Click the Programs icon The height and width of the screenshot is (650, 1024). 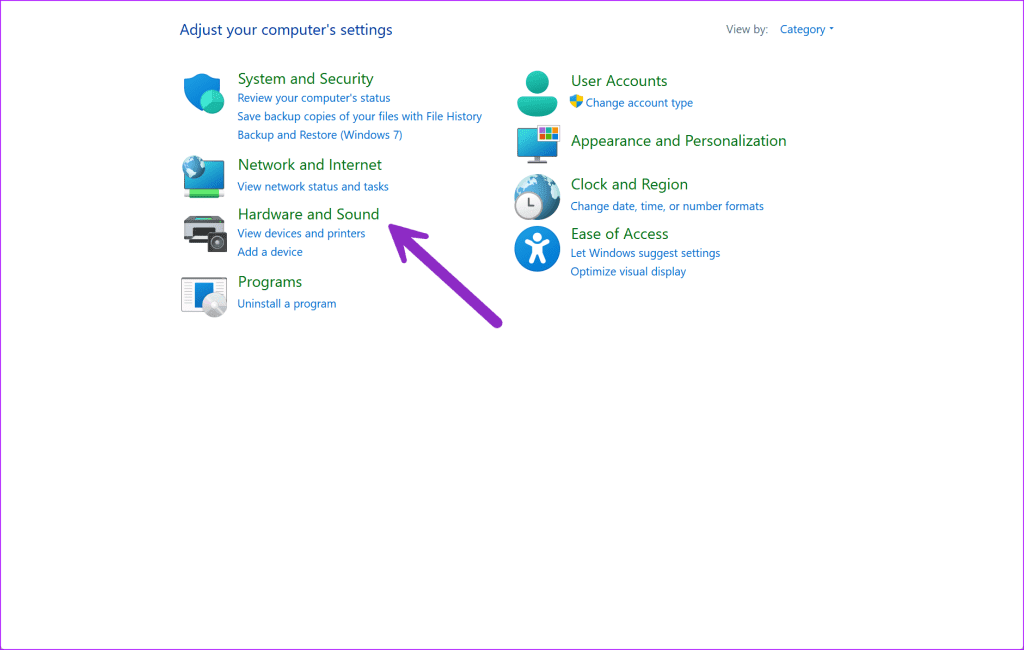[x=204, y=295]
